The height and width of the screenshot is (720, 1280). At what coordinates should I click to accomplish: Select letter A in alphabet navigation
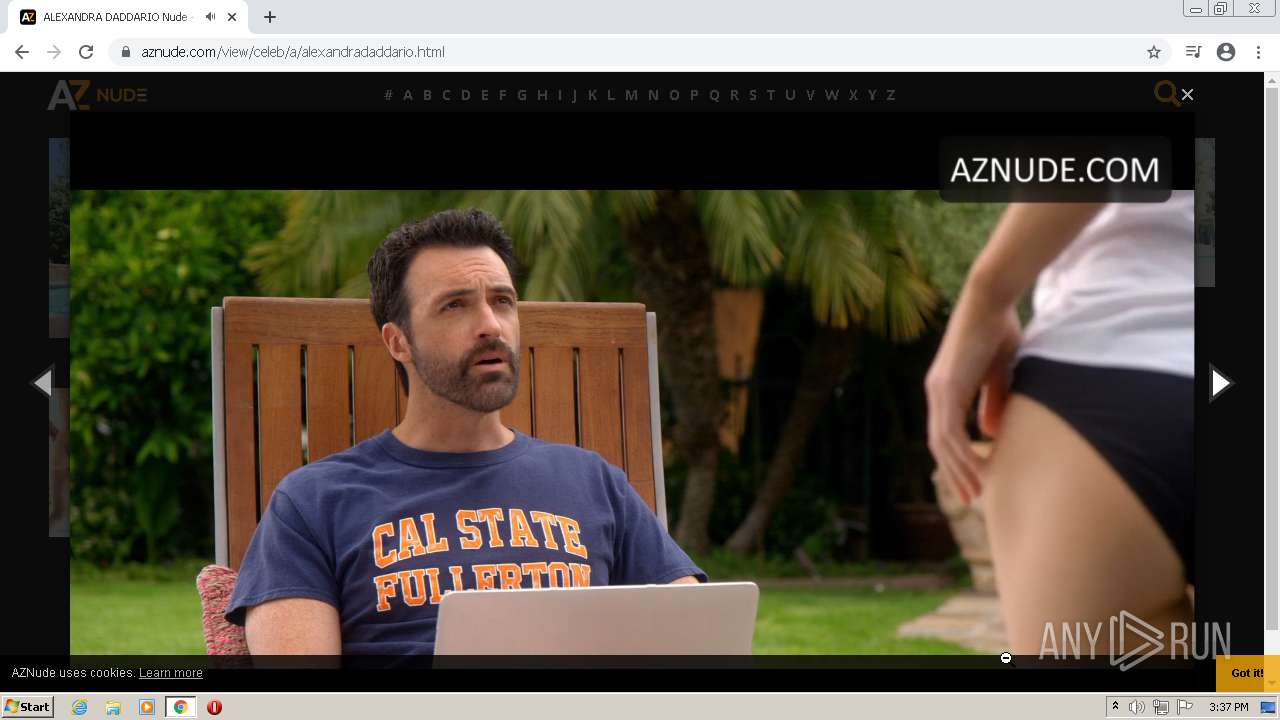[x=408, y=95]
